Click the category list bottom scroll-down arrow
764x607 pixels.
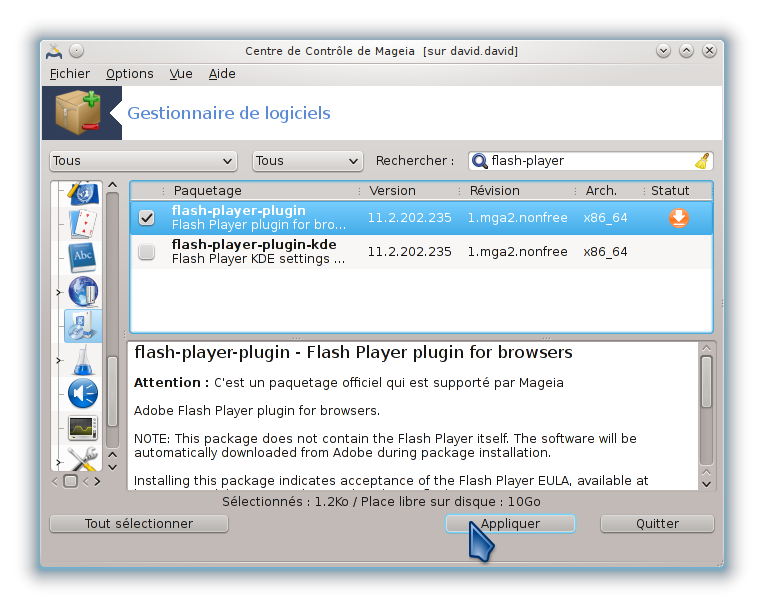pos(113,467)
